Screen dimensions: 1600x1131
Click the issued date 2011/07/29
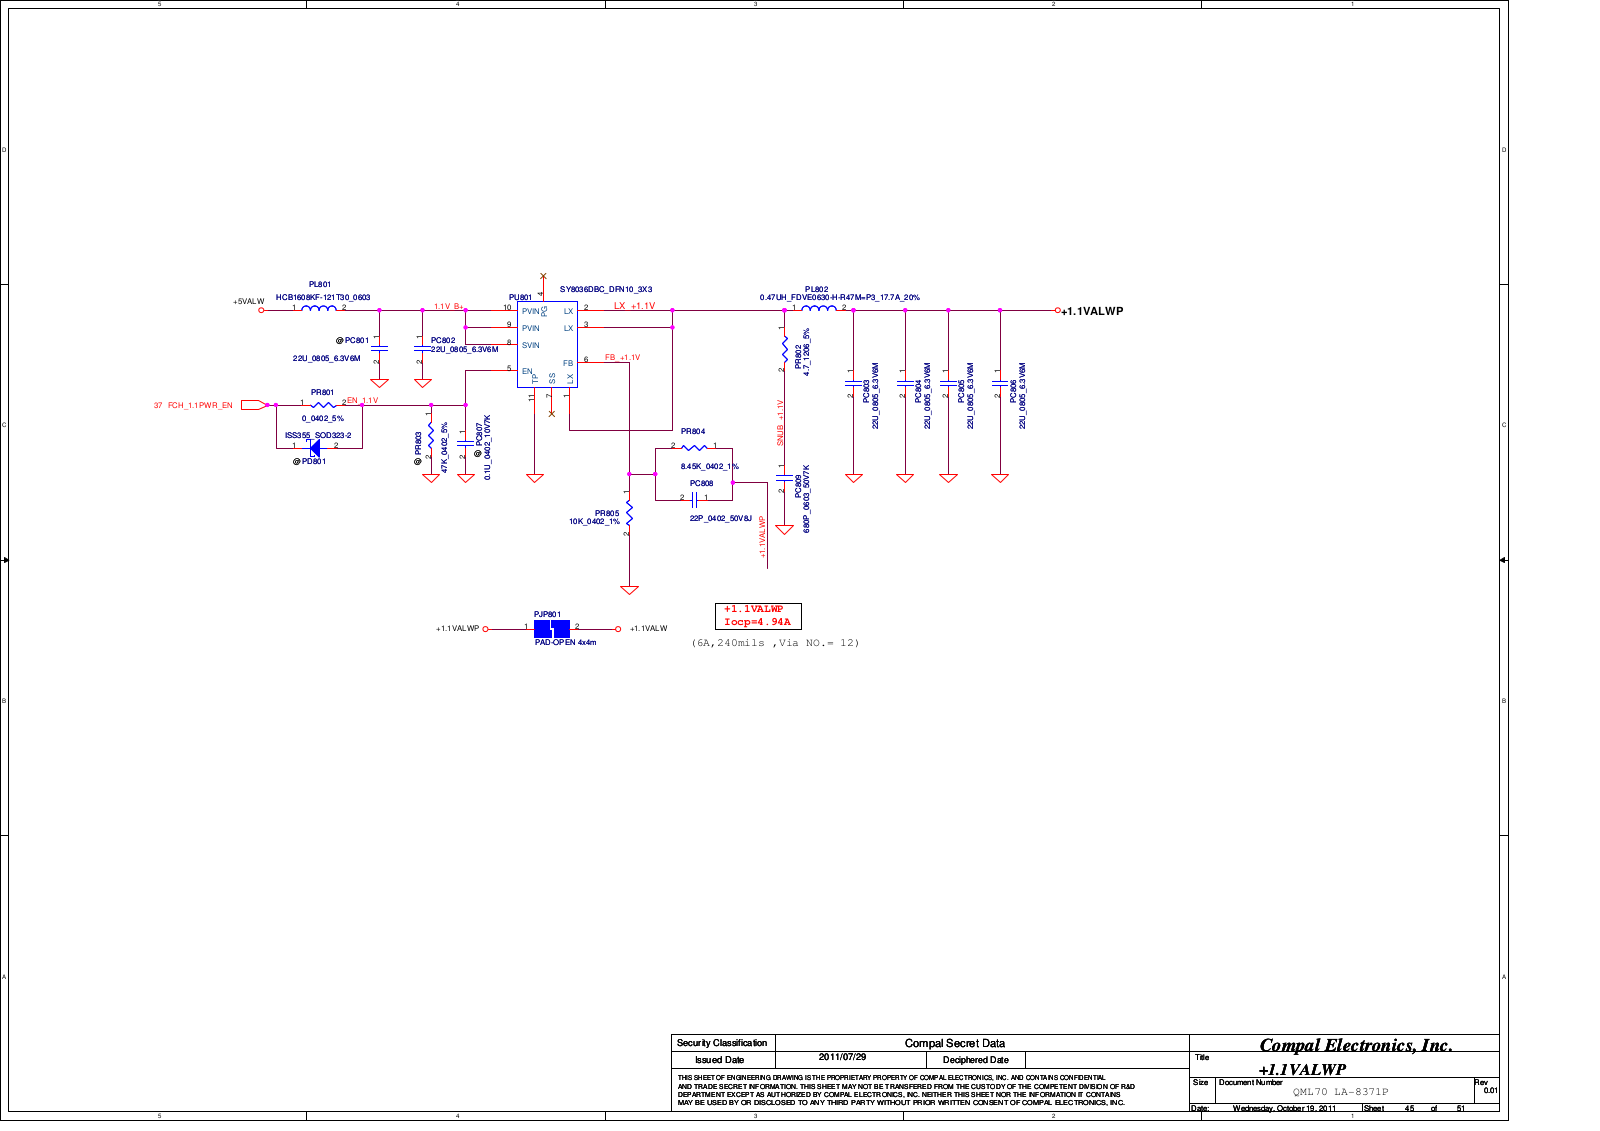point(842,1057)
